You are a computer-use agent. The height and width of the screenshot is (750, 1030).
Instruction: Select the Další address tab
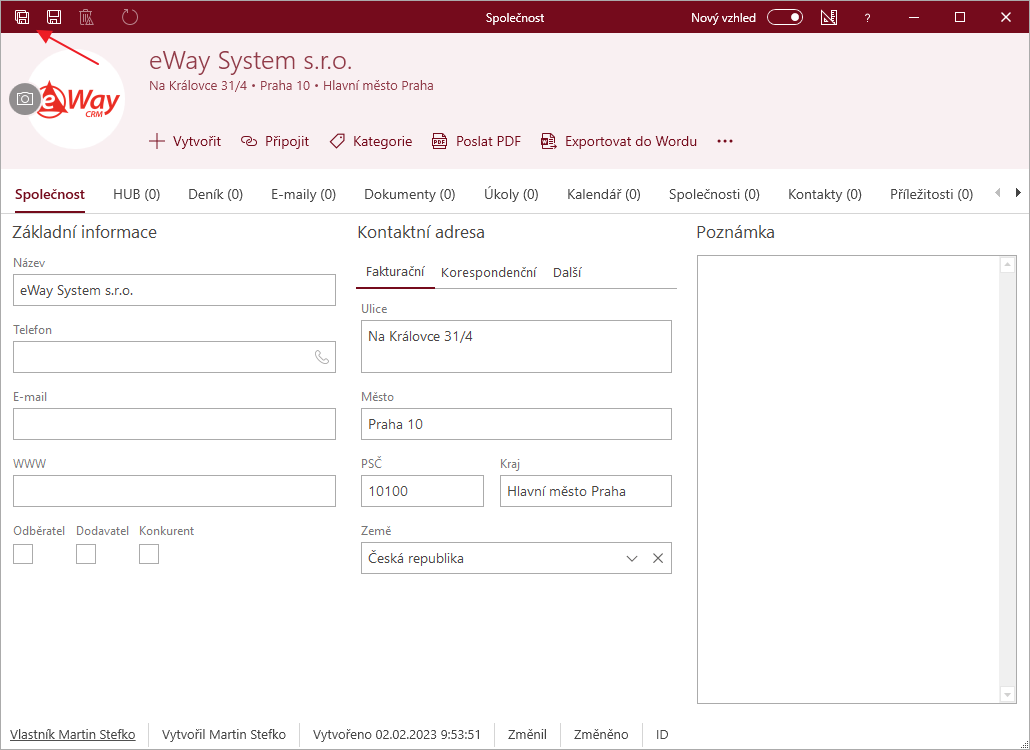tap(567, 273)
